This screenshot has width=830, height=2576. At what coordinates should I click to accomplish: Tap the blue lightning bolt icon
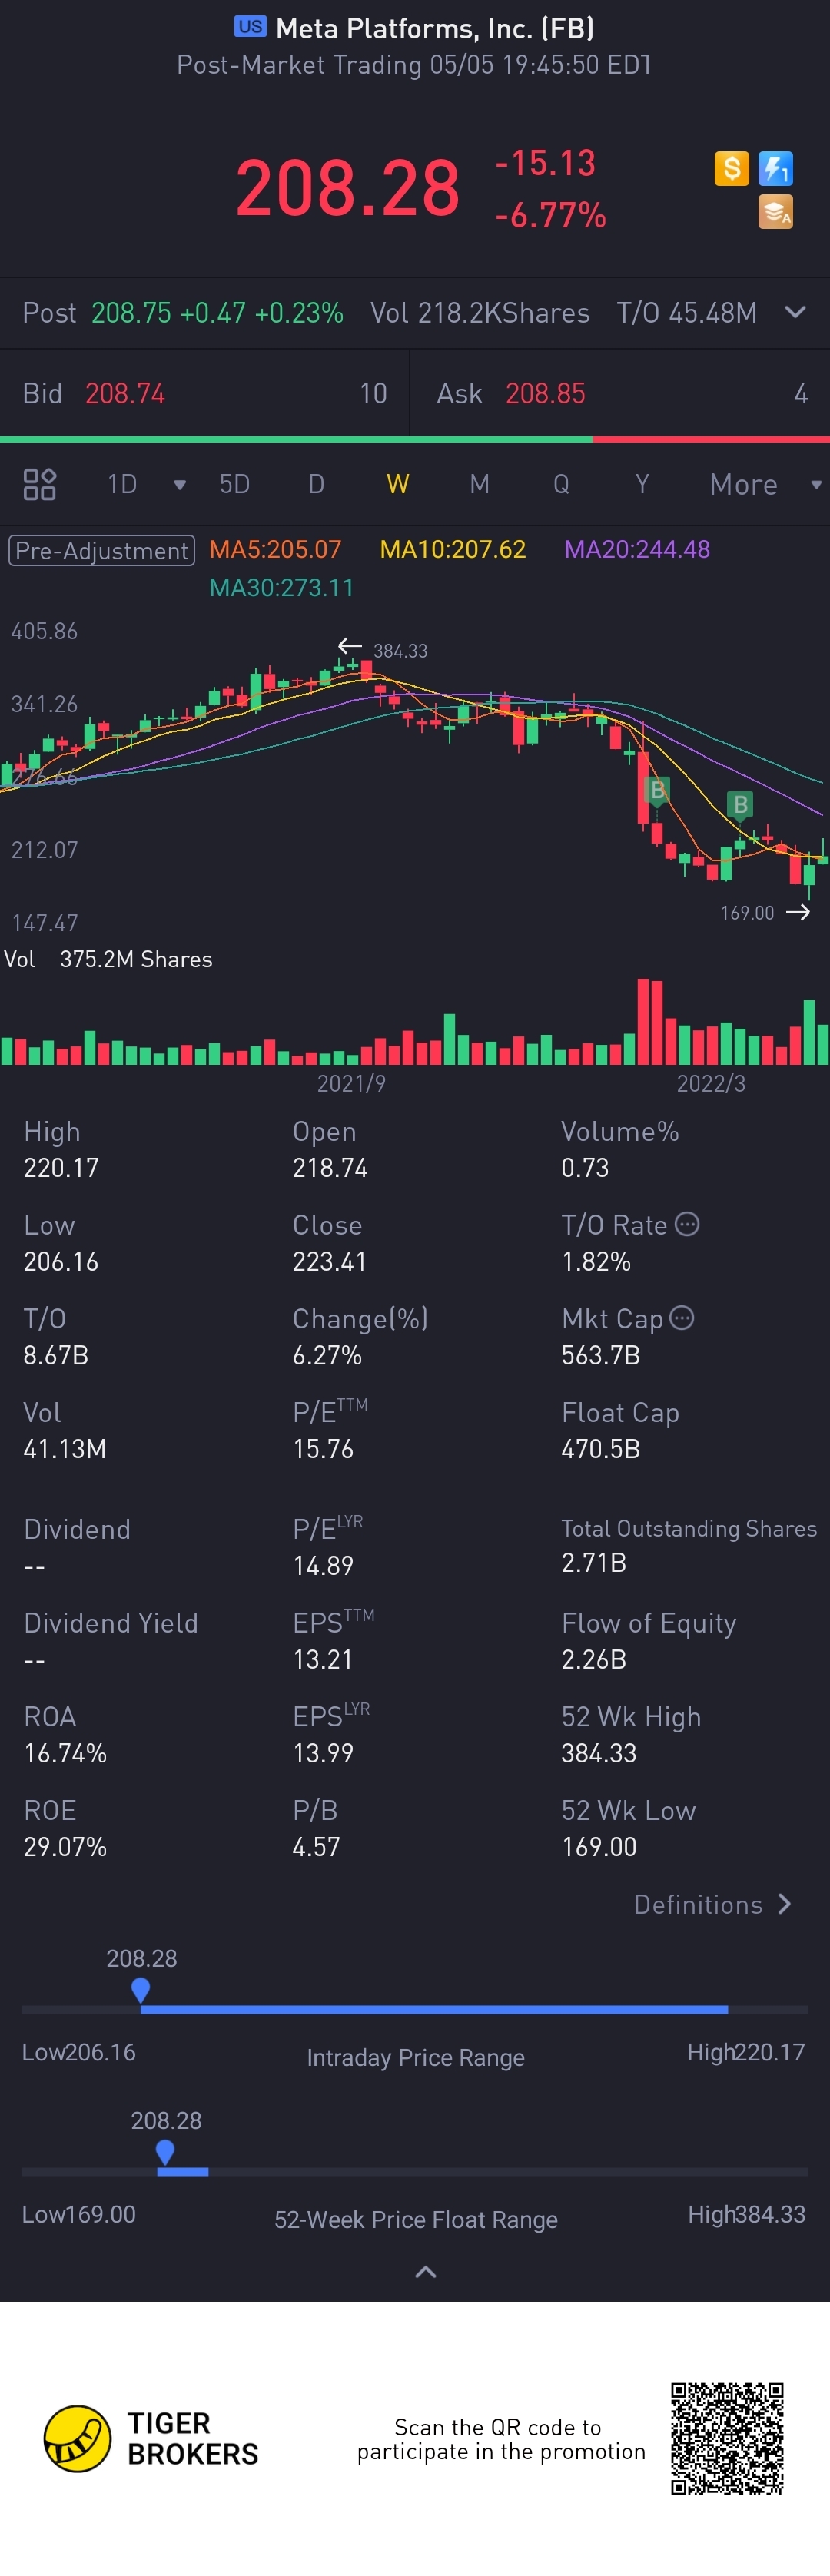pyautogui.click(x=776, y=168)
